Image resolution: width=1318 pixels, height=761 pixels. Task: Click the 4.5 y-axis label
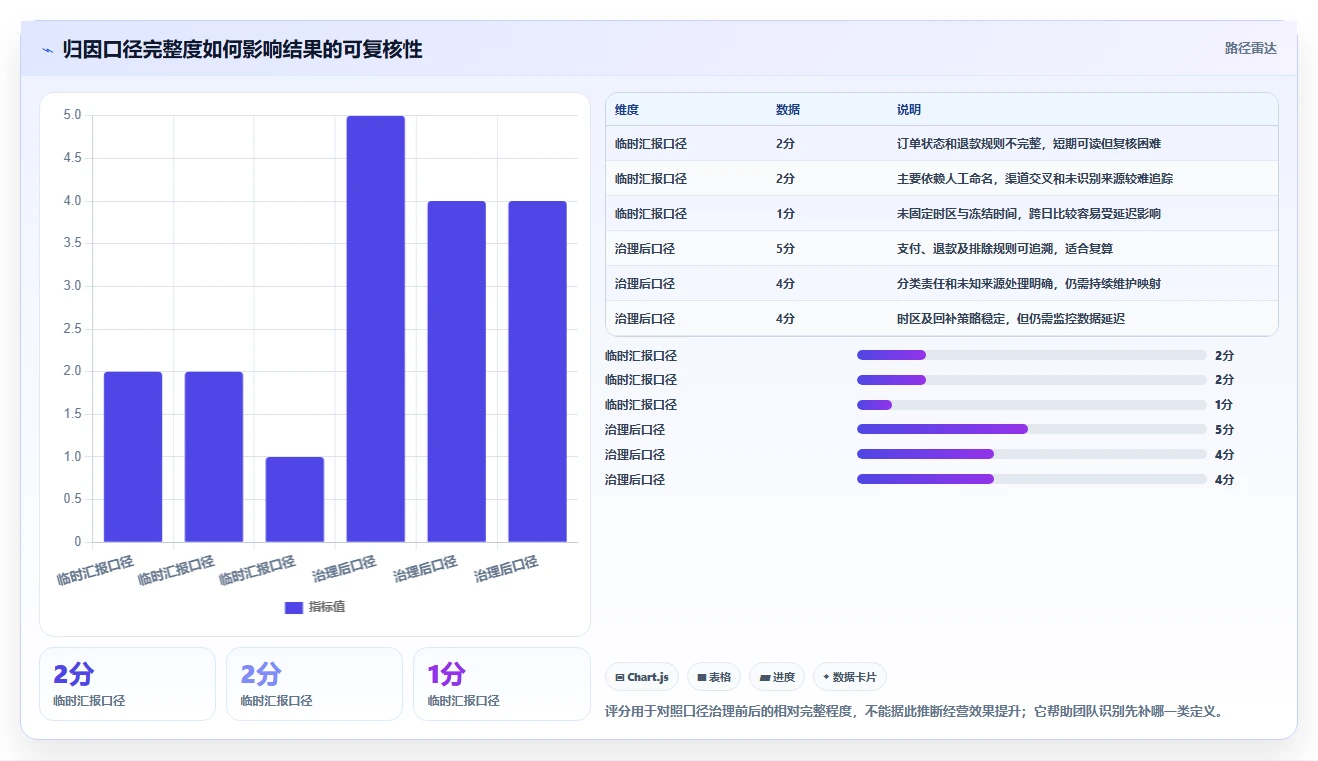(x=72, y=158)
